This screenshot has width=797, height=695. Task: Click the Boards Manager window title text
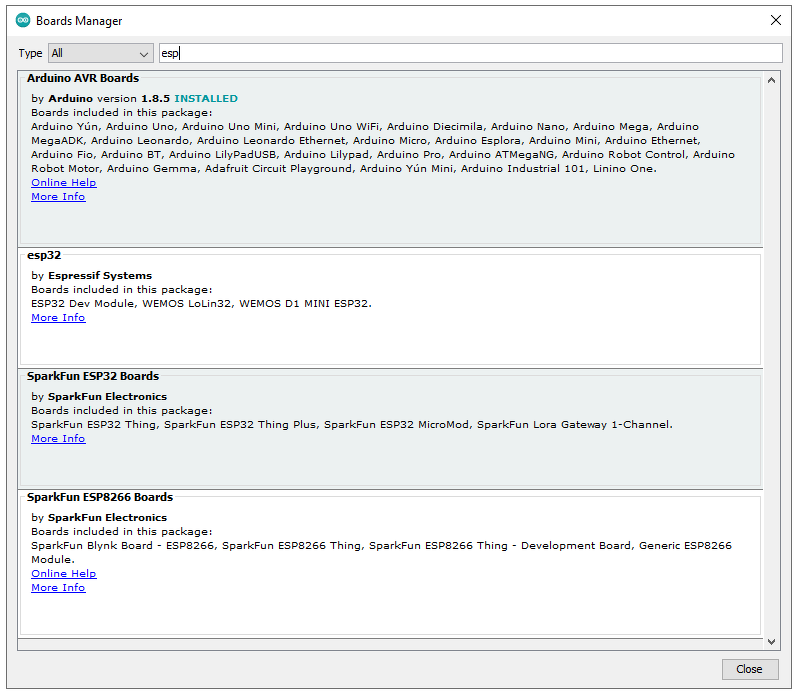pos(79,21)
